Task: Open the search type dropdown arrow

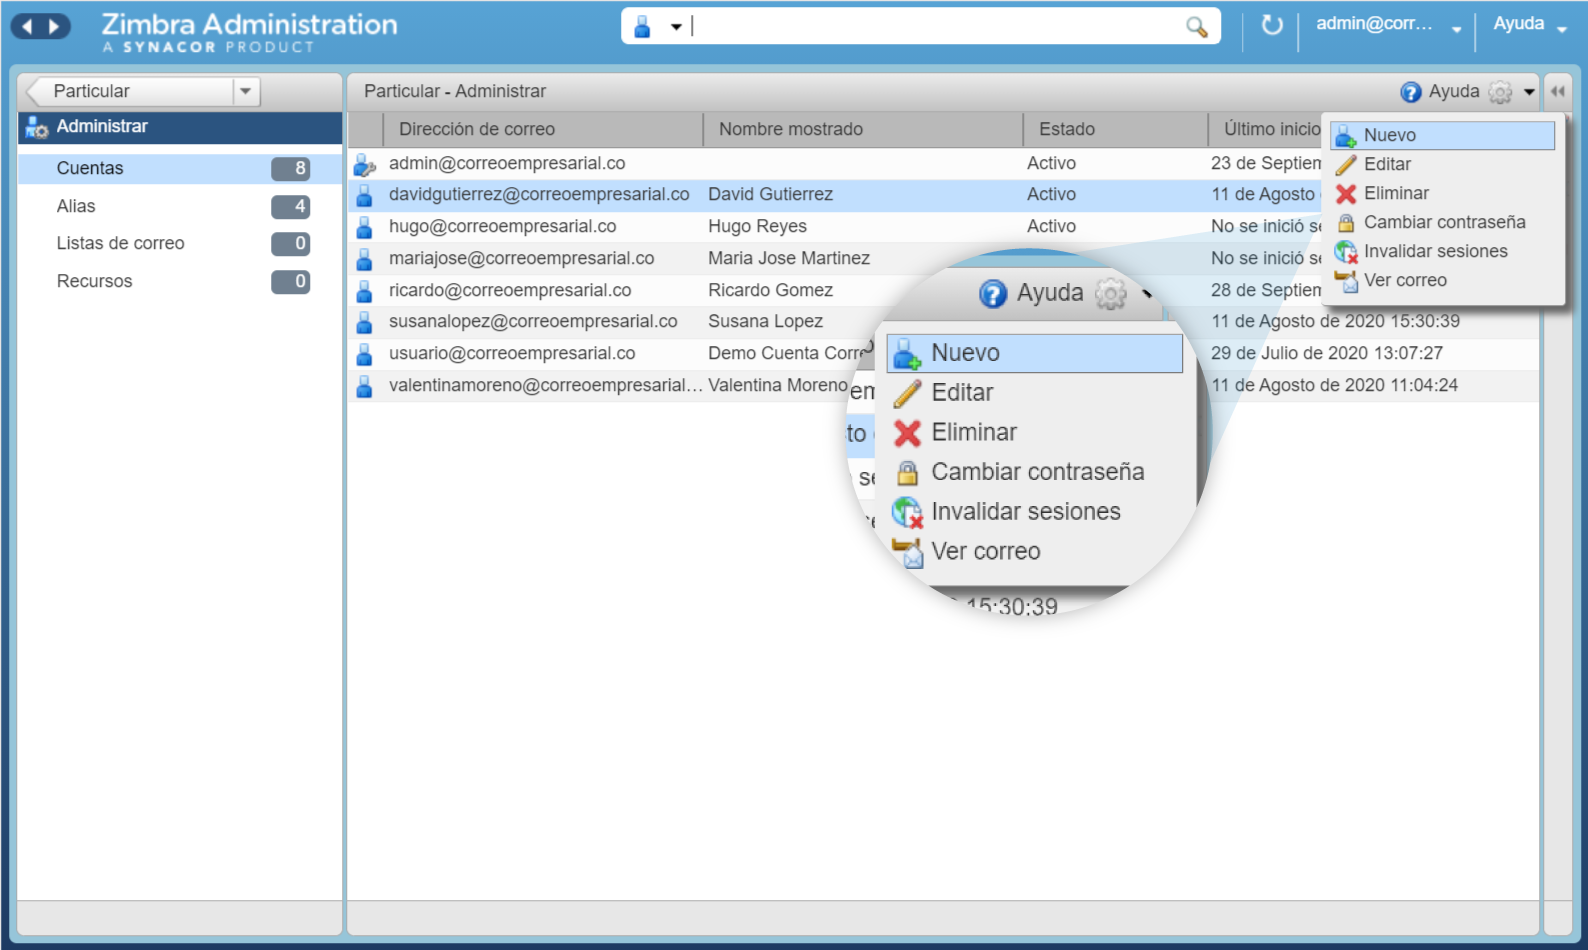Action: point(676,27)
